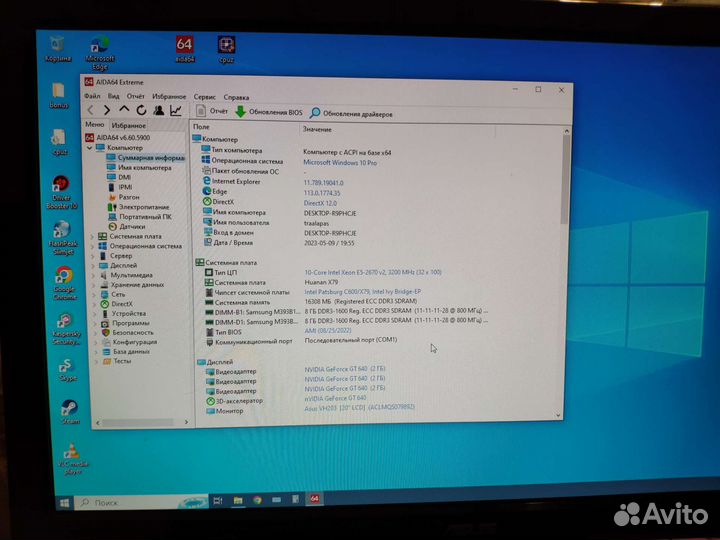Image resolution: width=720 pixels, height=540 pixels.
Task: Click the right pane vertical scrollbar
Action: pyautogui.click(x=565, y=260)
